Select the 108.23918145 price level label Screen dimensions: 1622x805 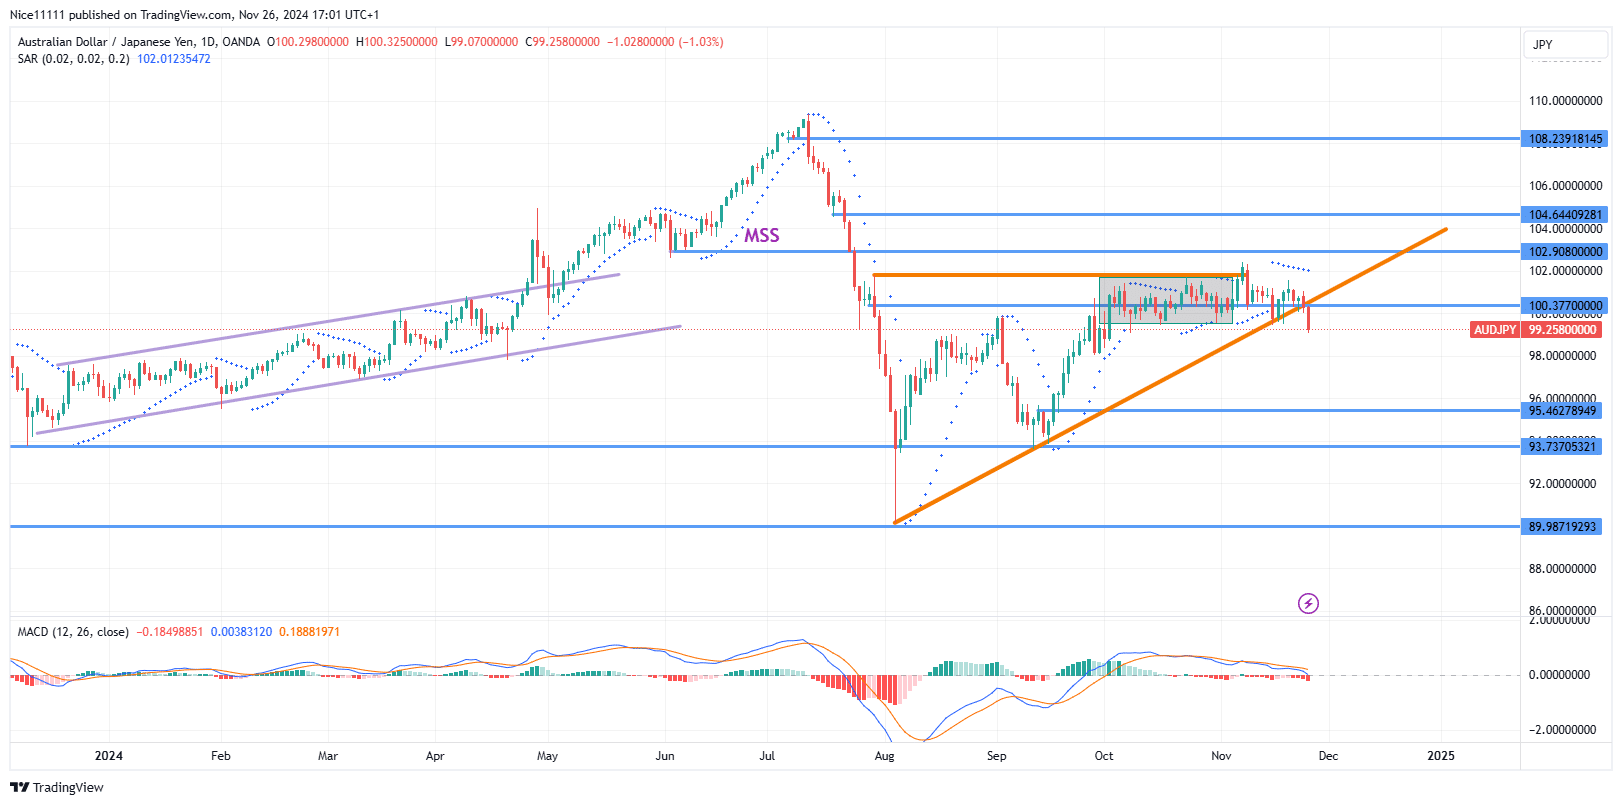(x=1565, y=139)
